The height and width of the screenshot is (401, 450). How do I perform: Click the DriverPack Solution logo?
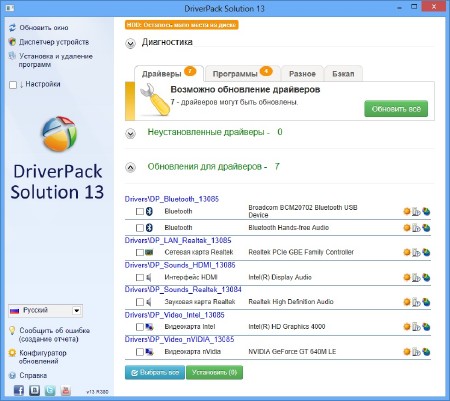point(59,134)
